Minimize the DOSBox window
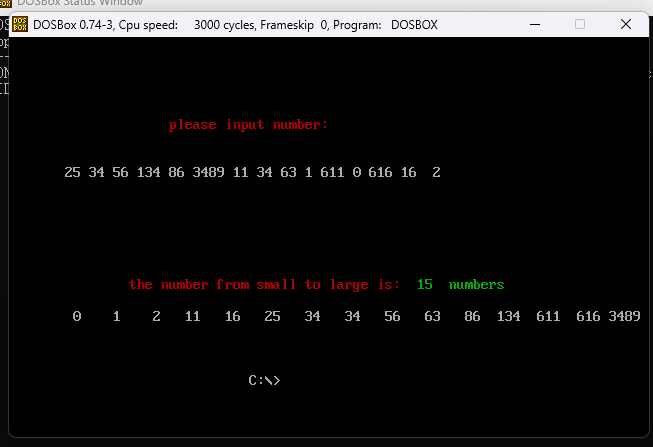Image resolution: width=653 pixels, height=447 pixels. (x=535, y=25)
